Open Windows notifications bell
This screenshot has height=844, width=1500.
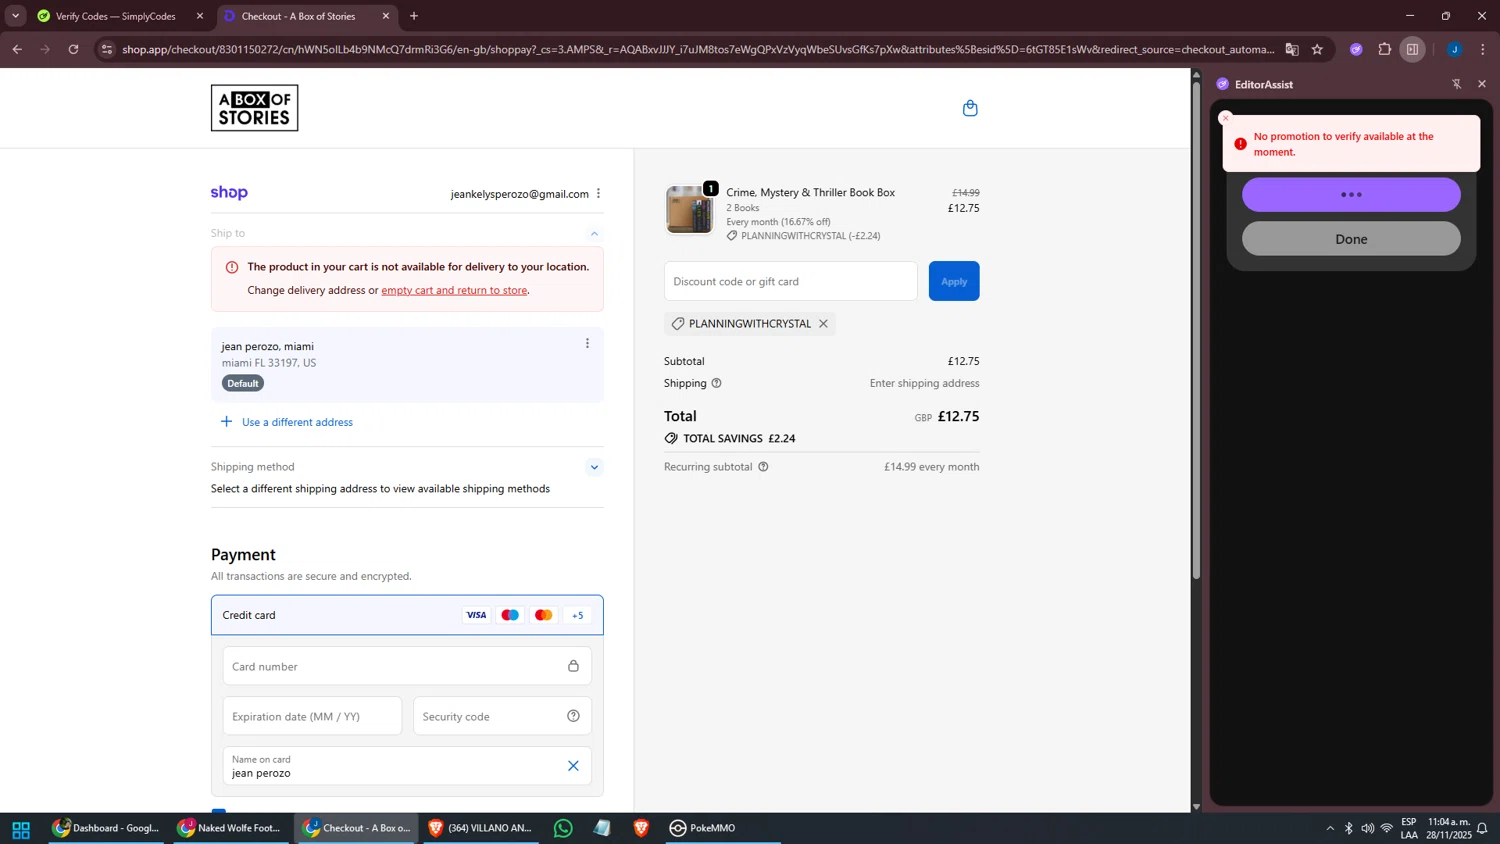(x=1482, y=828)
